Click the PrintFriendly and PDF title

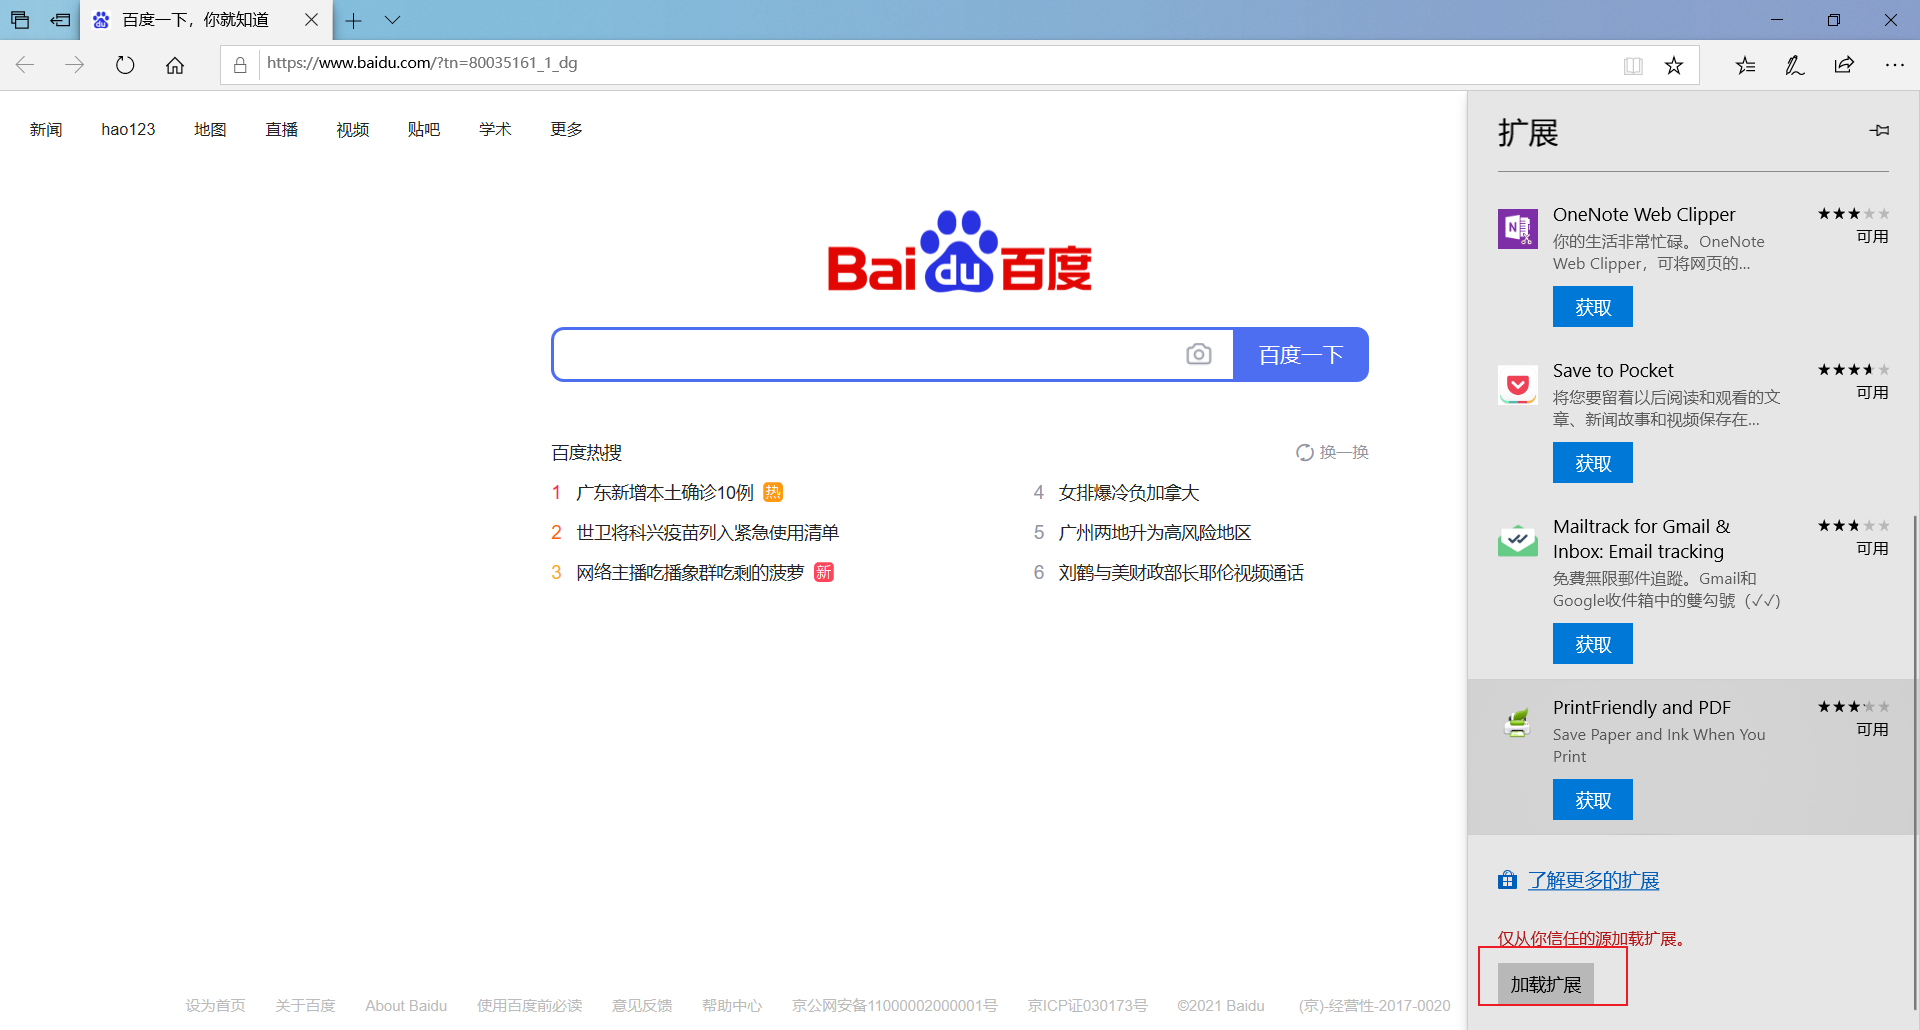[1642, 708]
